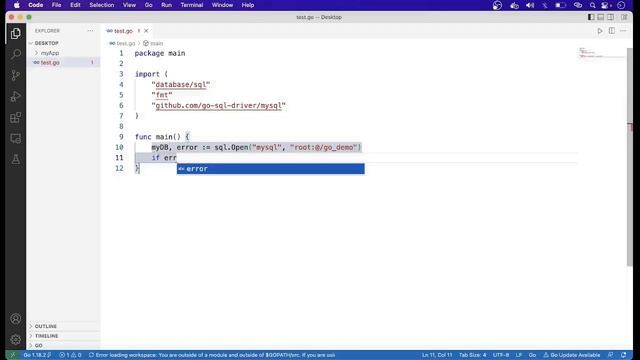Open the Go menu

[x=149, y=5]
